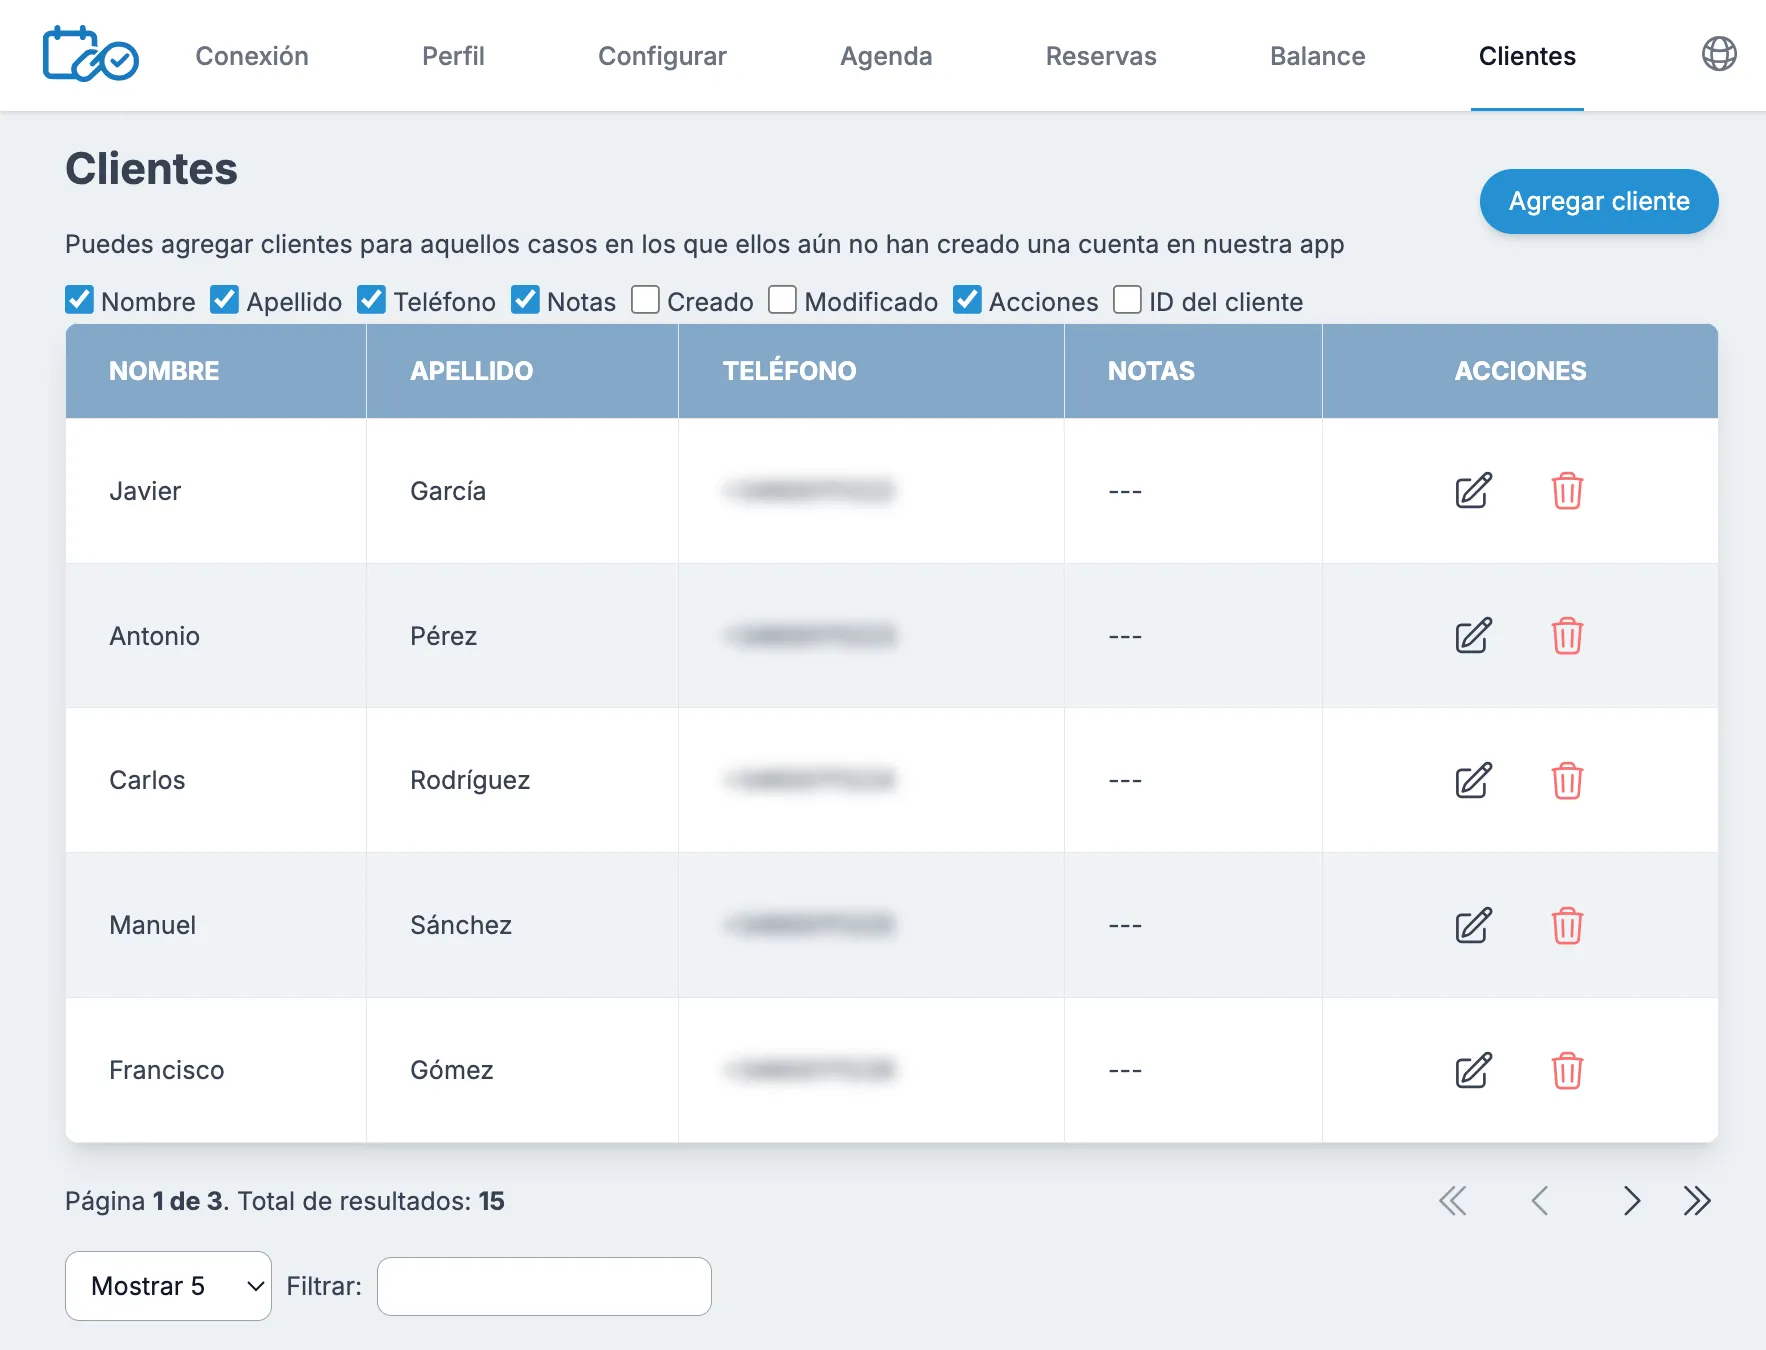This screenshot has height=1350, width=1766.
Task: Delete Javier García with the trash icon
Action: 1567,491
